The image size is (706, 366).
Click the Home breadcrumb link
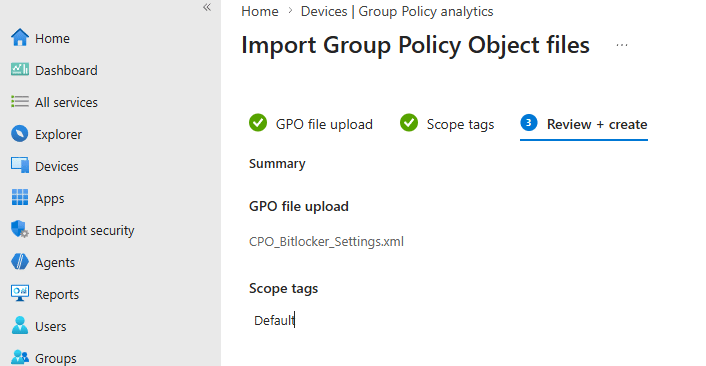(260, 11)
